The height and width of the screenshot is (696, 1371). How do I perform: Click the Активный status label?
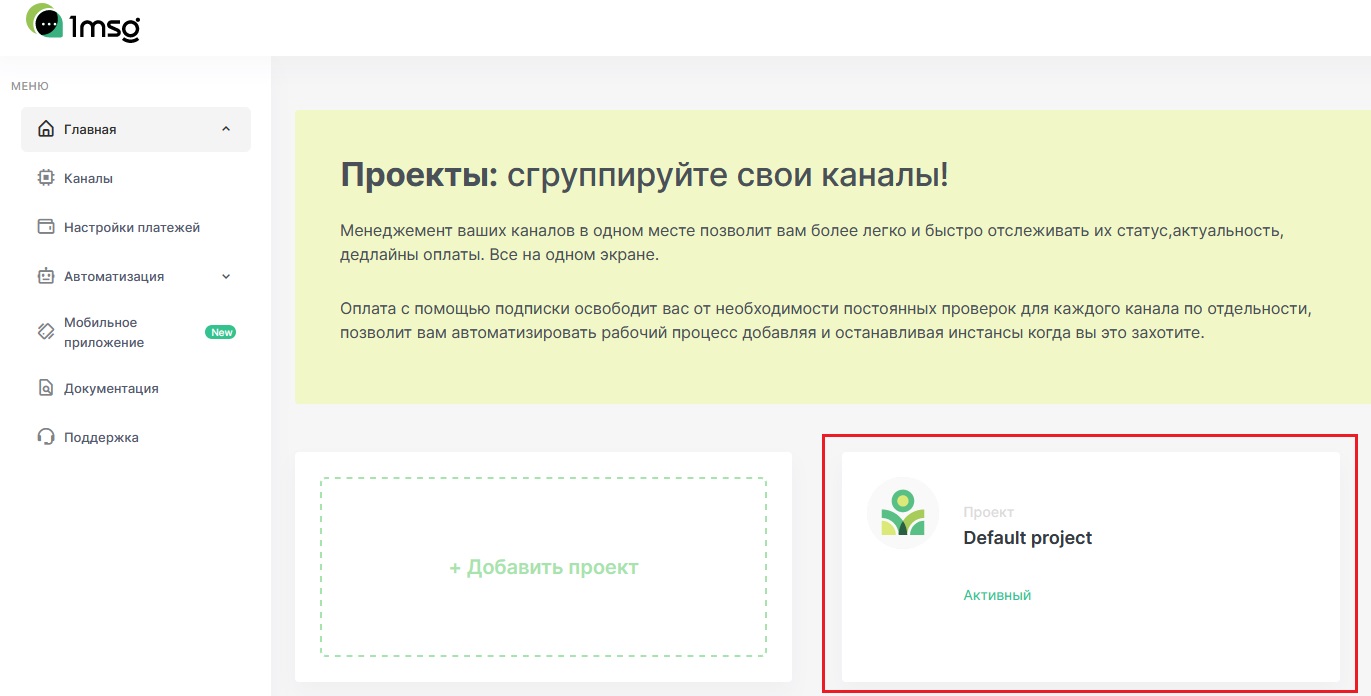[x=996, y=595]
